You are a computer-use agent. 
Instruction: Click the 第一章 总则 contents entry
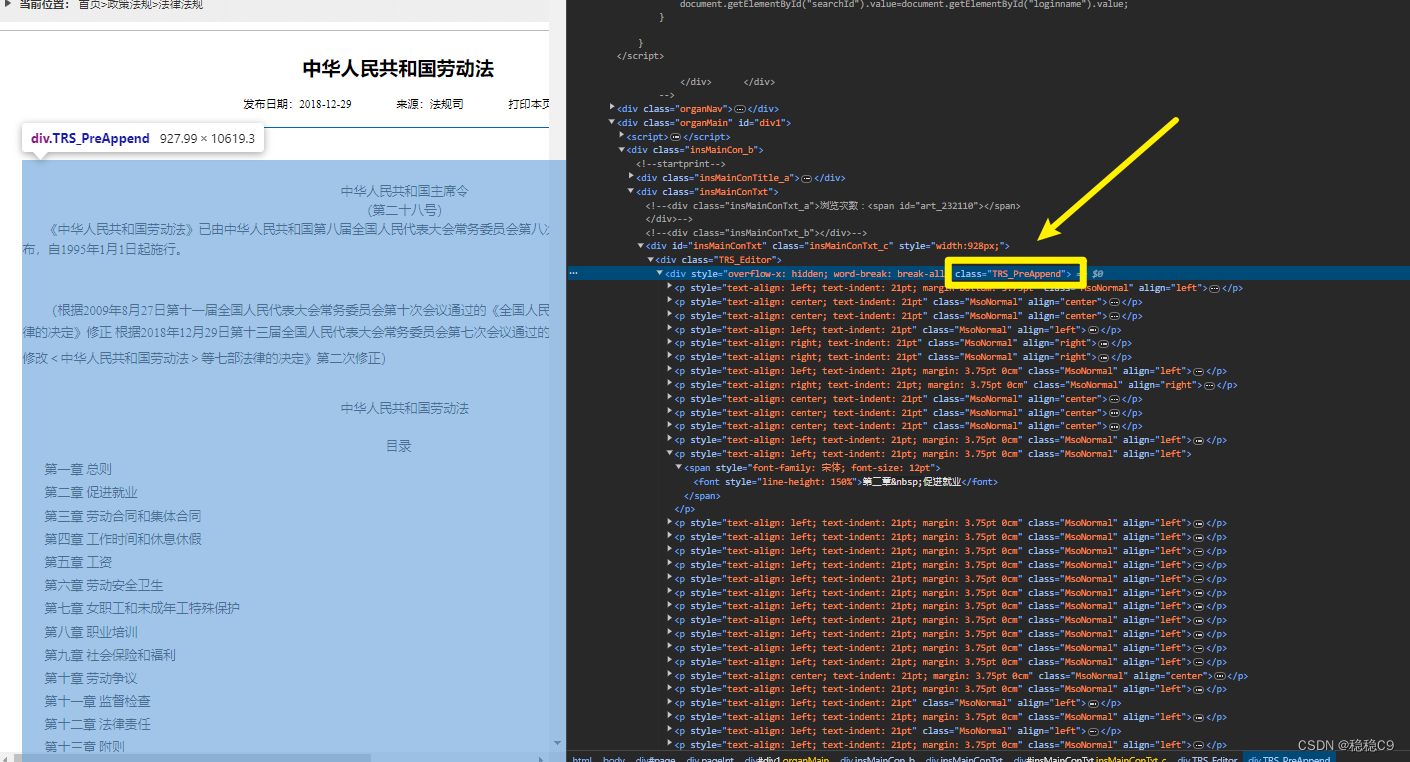click(x=78, y=469)
